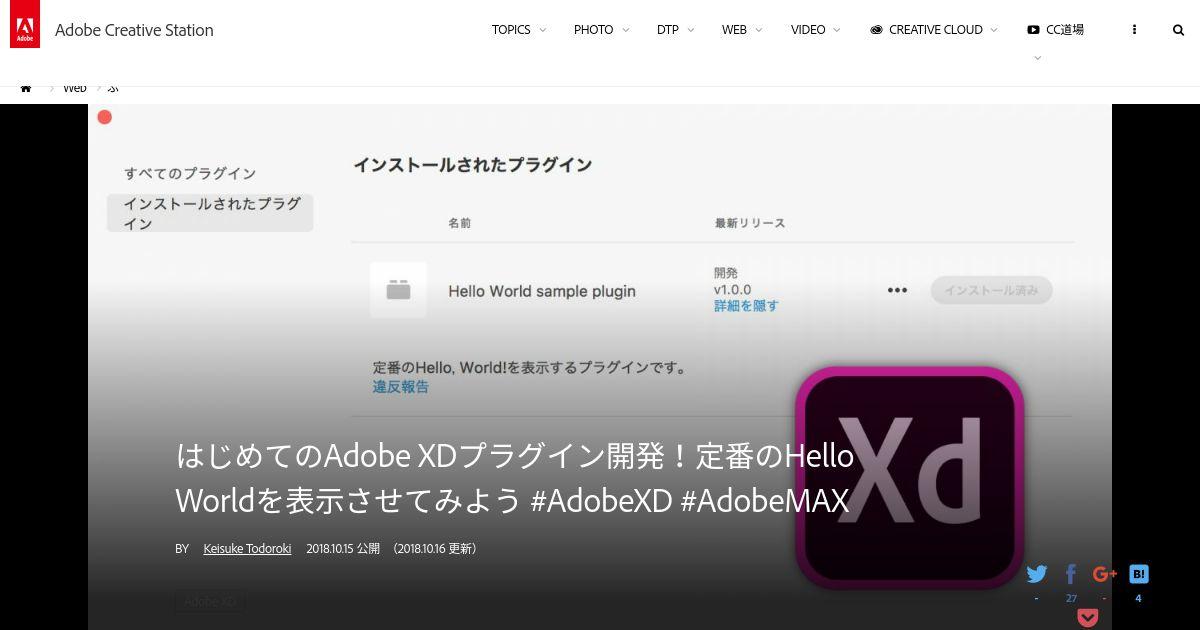
Task: Click the Creative Cloud logo icon
Action: [x=876, y=30]
